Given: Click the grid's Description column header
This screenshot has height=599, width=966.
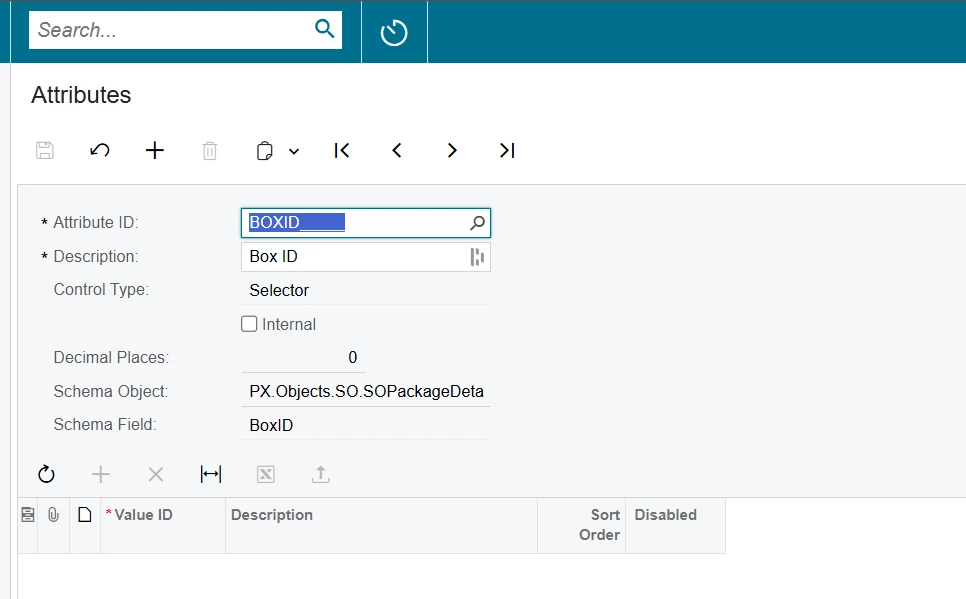Looking at the screenshot, I should click(x=381, y=525).
